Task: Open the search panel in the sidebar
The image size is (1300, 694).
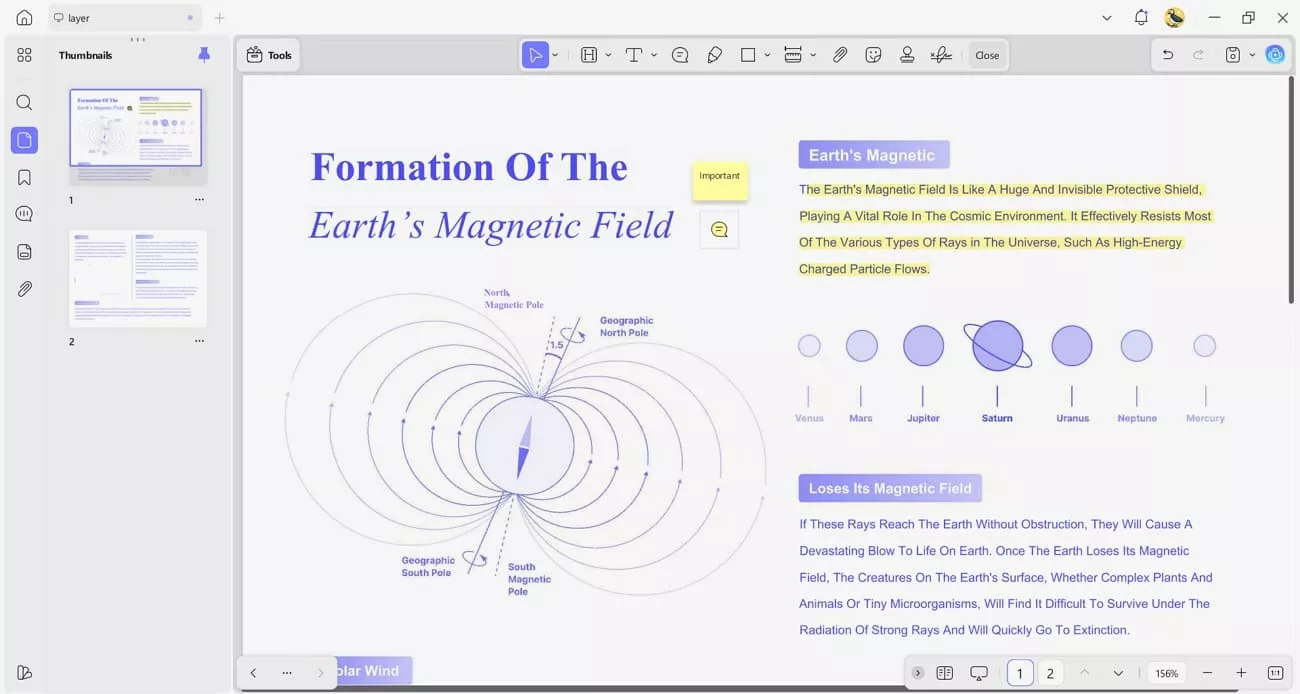Action: pyautogui.click(x=24, y=102)
